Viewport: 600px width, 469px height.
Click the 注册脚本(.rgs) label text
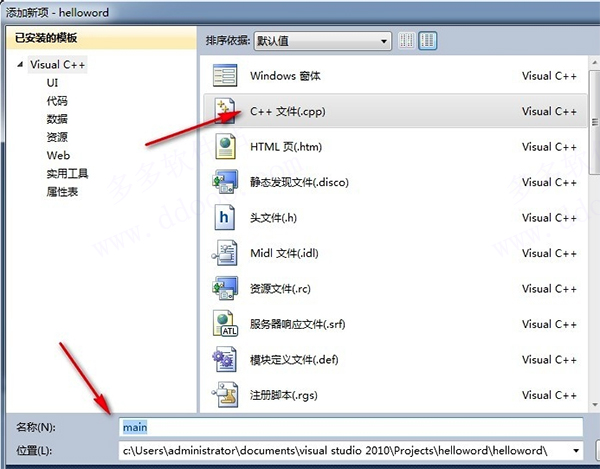point(284,395)
